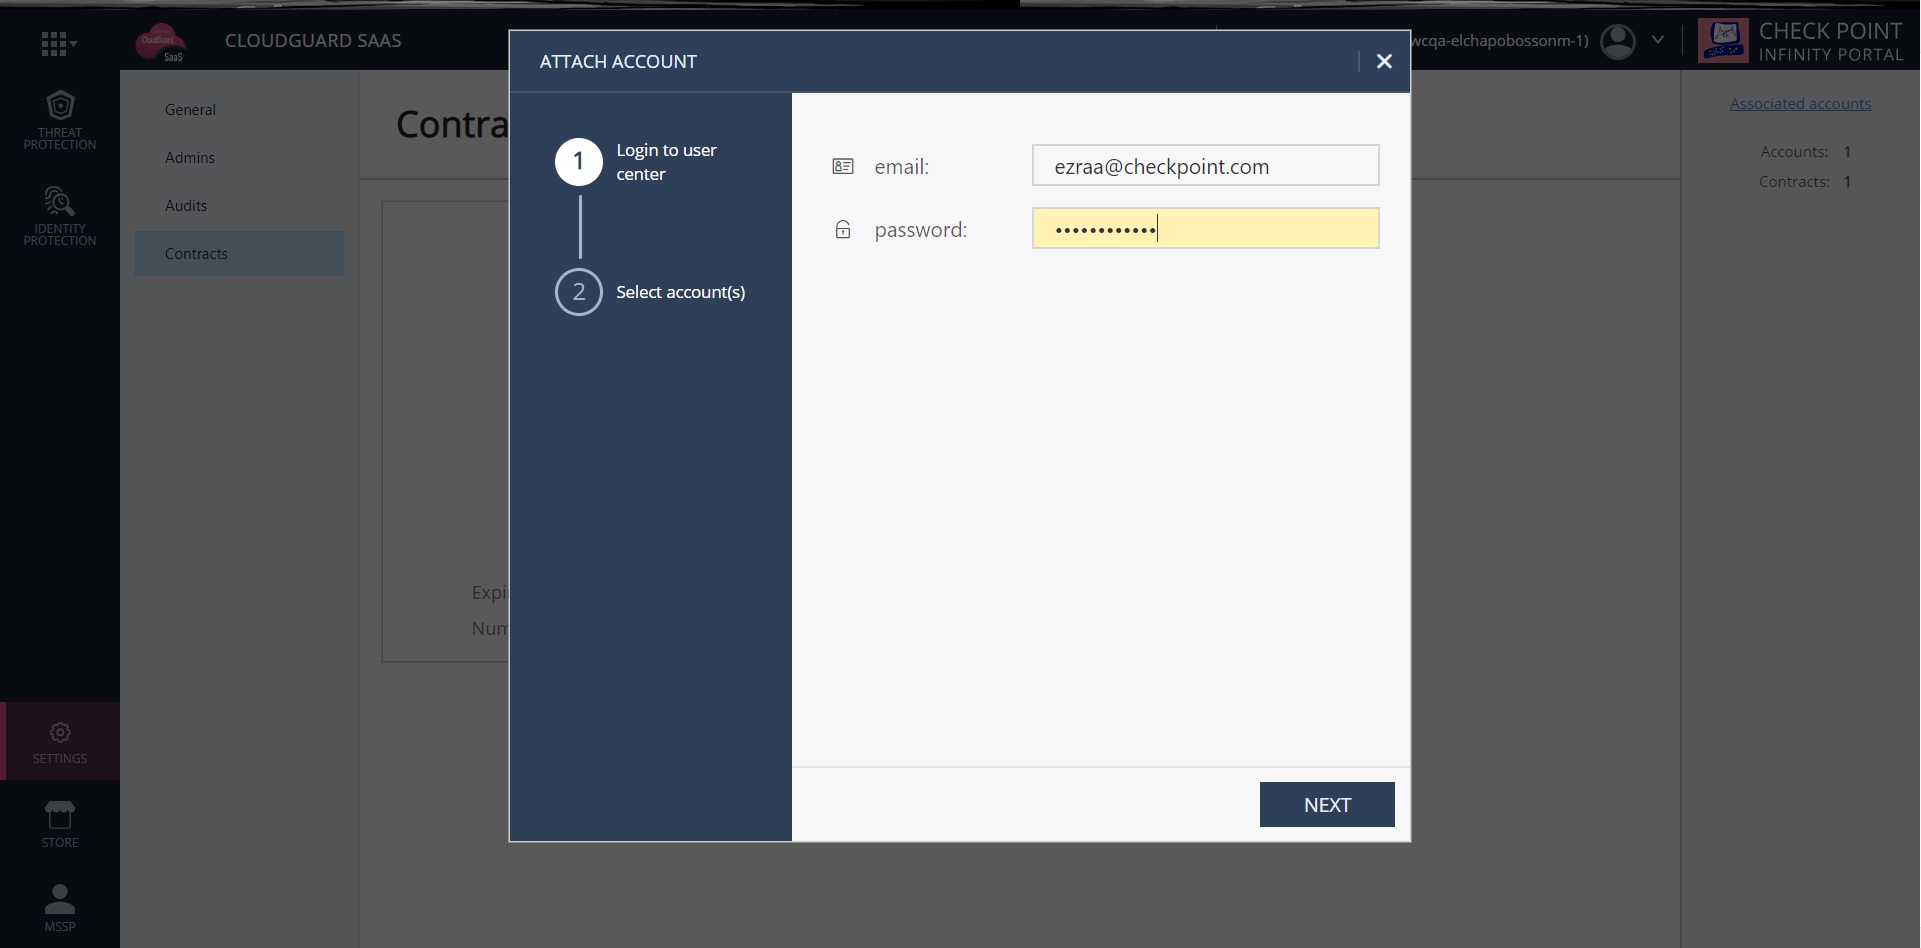Image resolution: width=1921 pixels, height=948 pixels.
Task: Click 'Select account(s)' step label
Action: pos(680,292)
